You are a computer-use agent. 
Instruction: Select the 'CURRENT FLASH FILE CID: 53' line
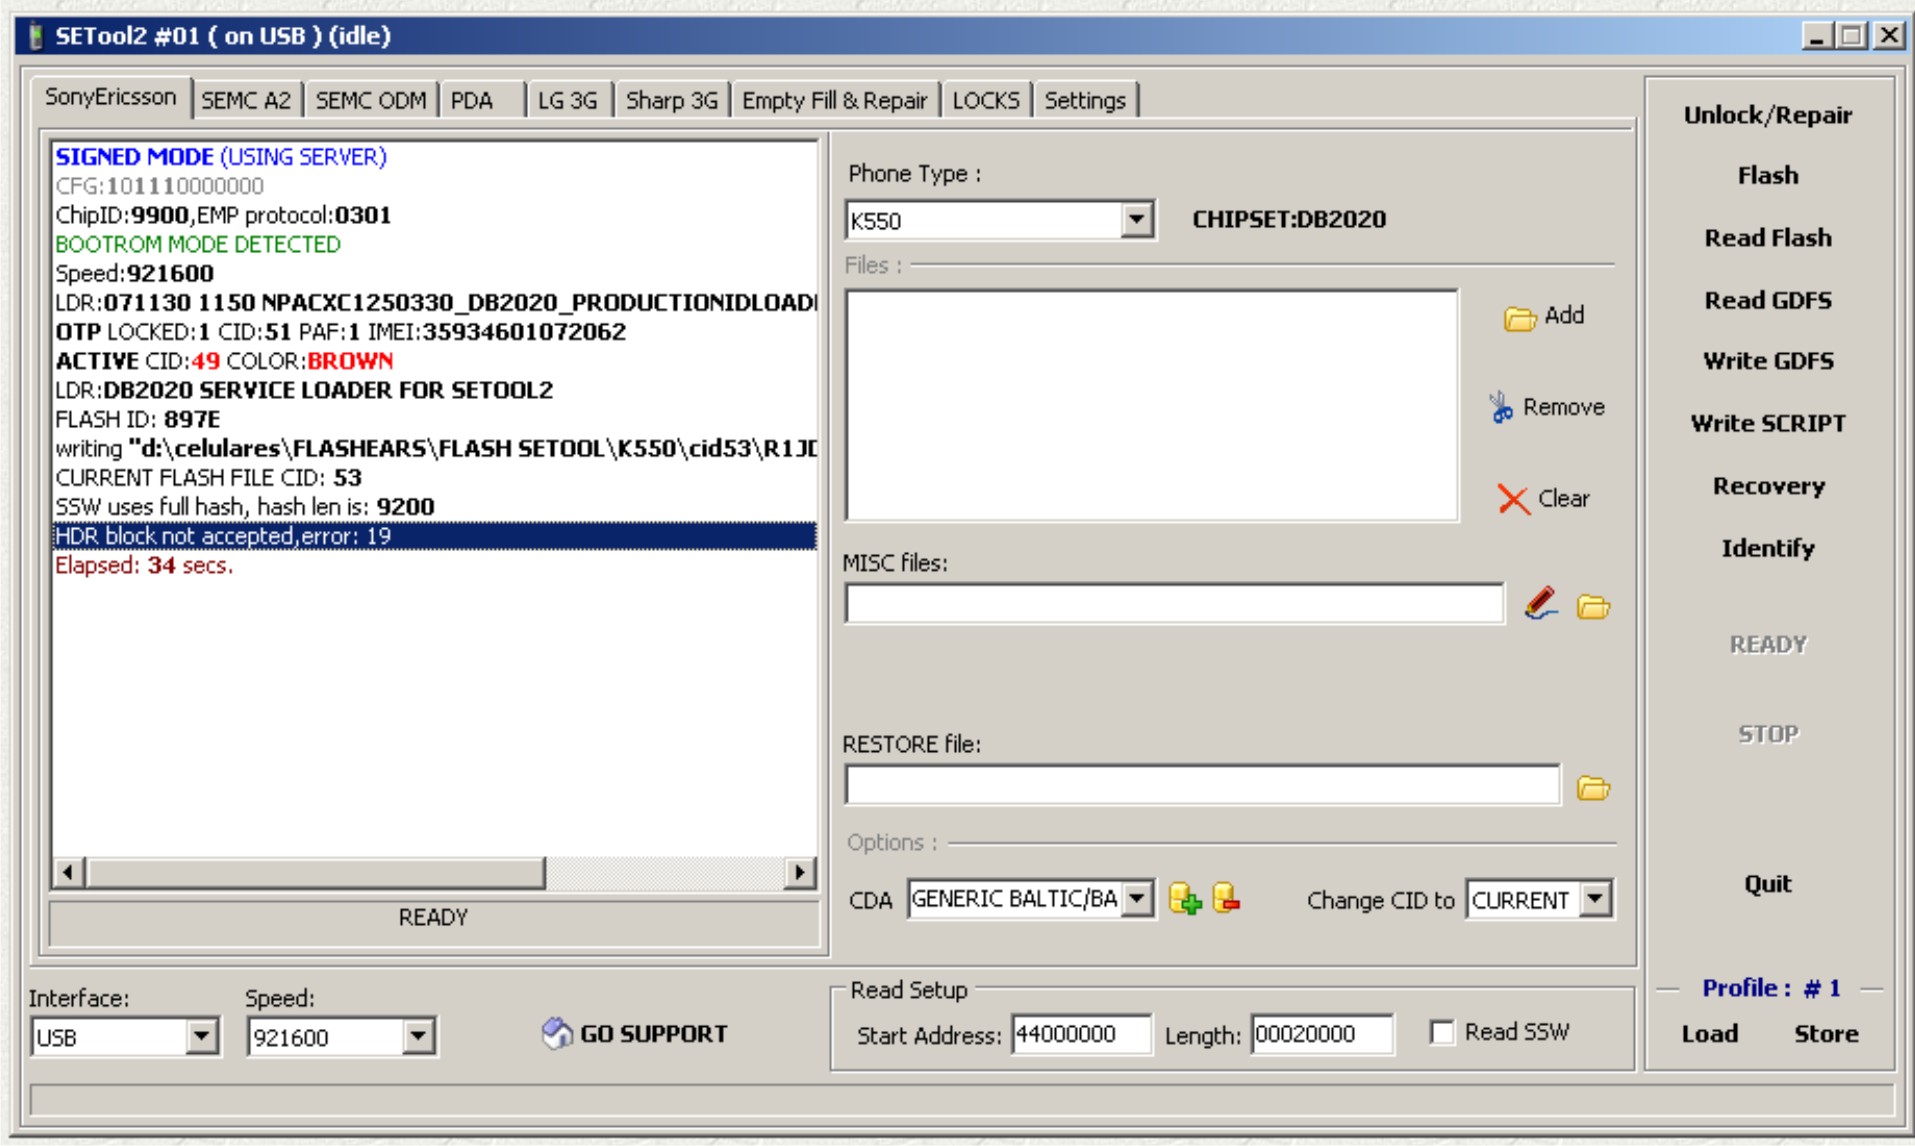[x=208, y=477]
